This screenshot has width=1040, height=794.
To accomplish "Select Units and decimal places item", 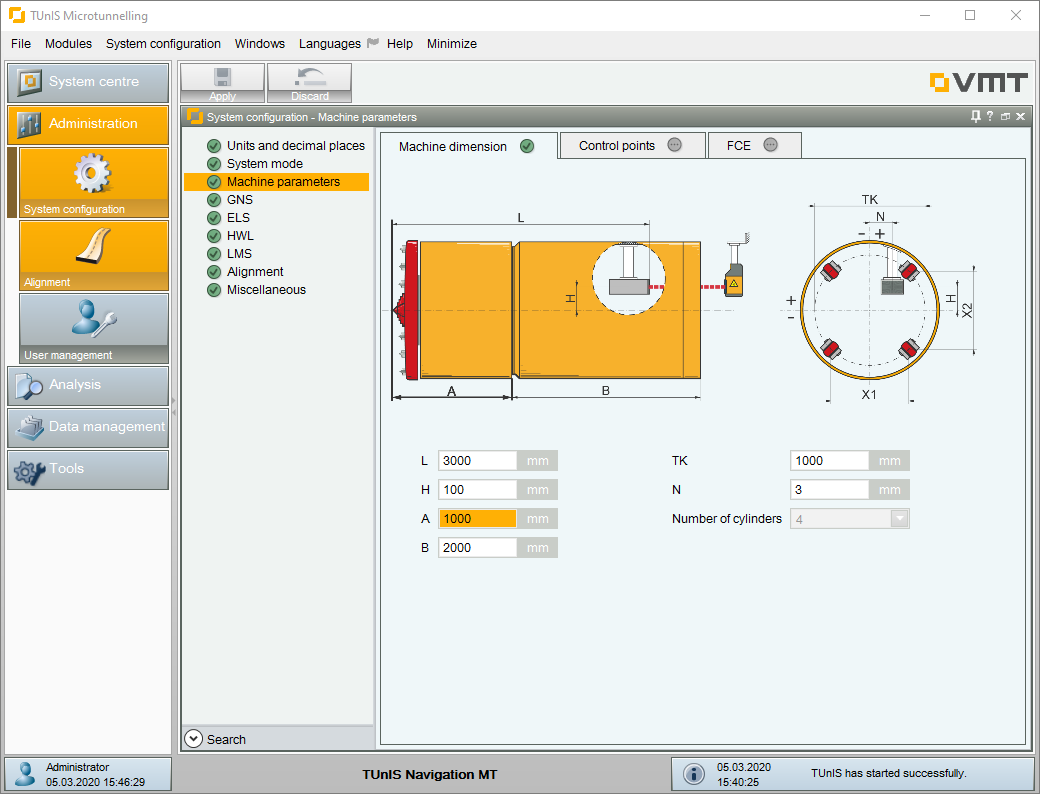I will pyautogui.click(x=296, y=146).
